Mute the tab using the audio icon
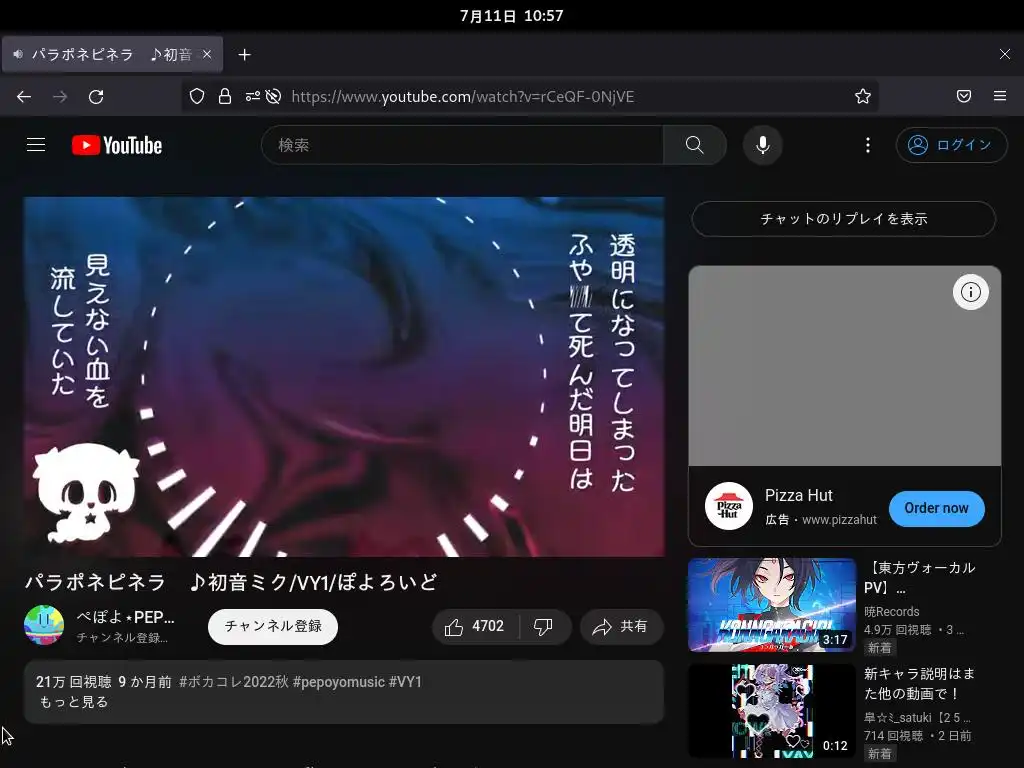Viewport: 1024px width, 768px height. [x=18, y=54]
